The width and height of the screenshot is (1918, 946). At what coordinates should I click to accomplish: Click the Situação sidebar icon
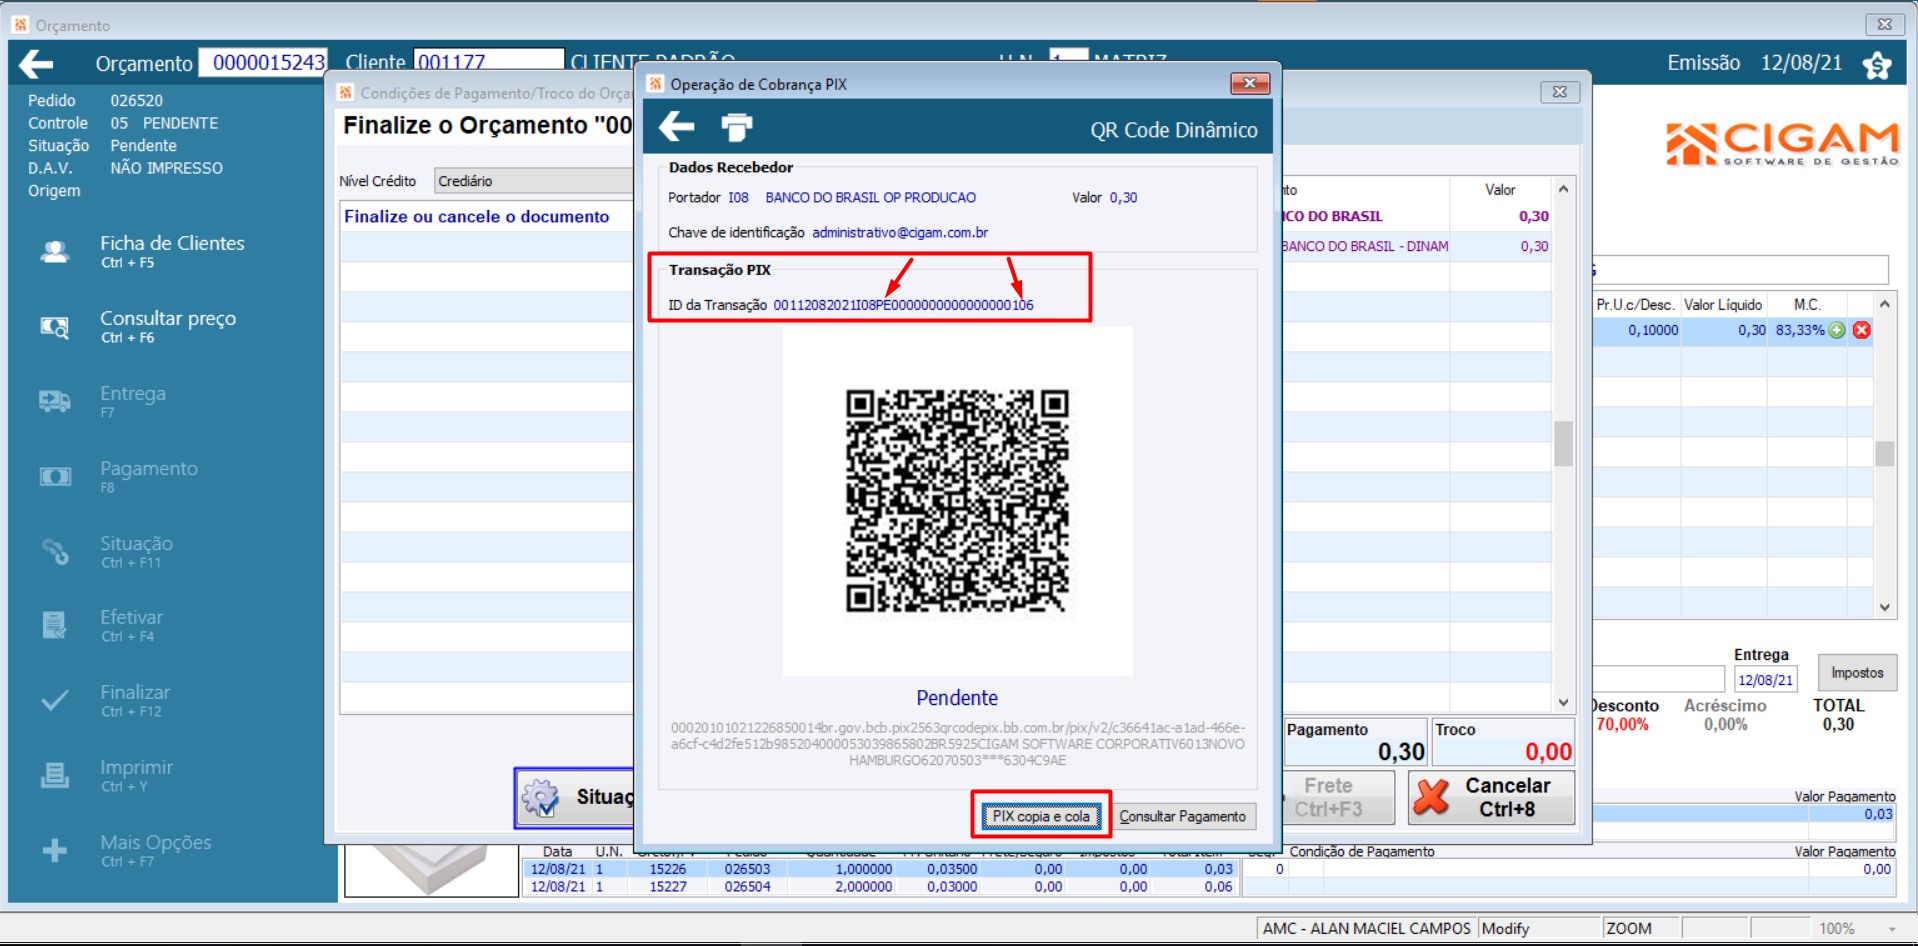click(55, 551)
